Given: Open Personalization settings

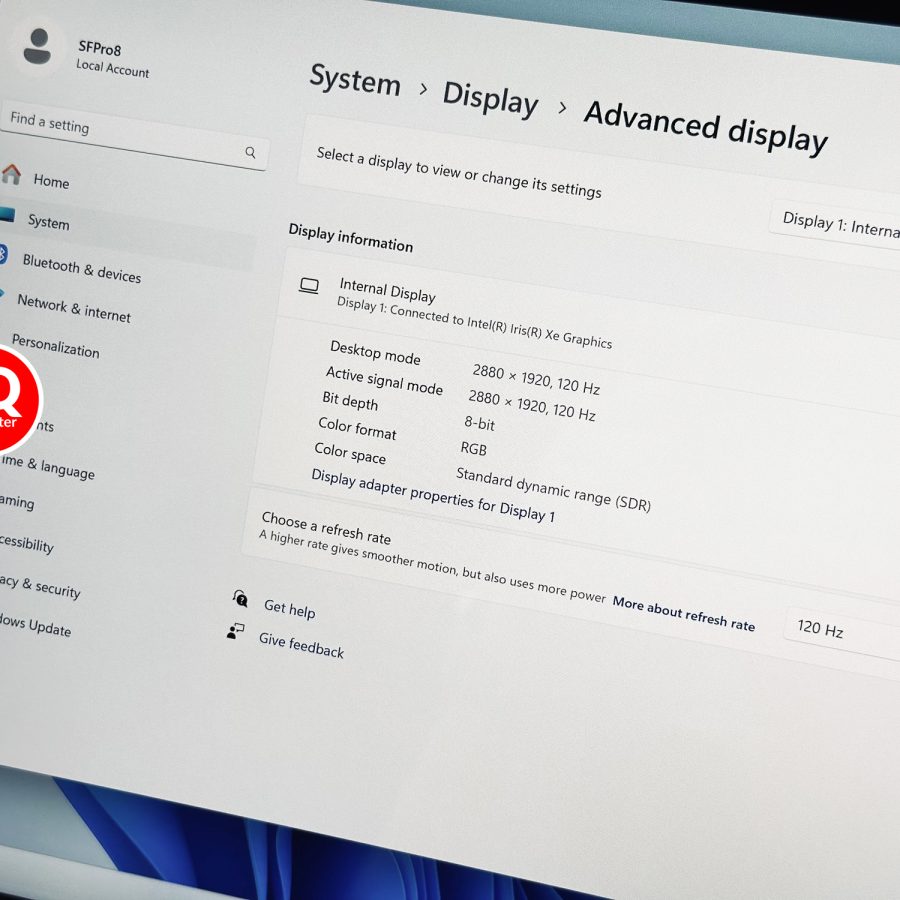Looking at the screenshot, I should coord(56,346).
